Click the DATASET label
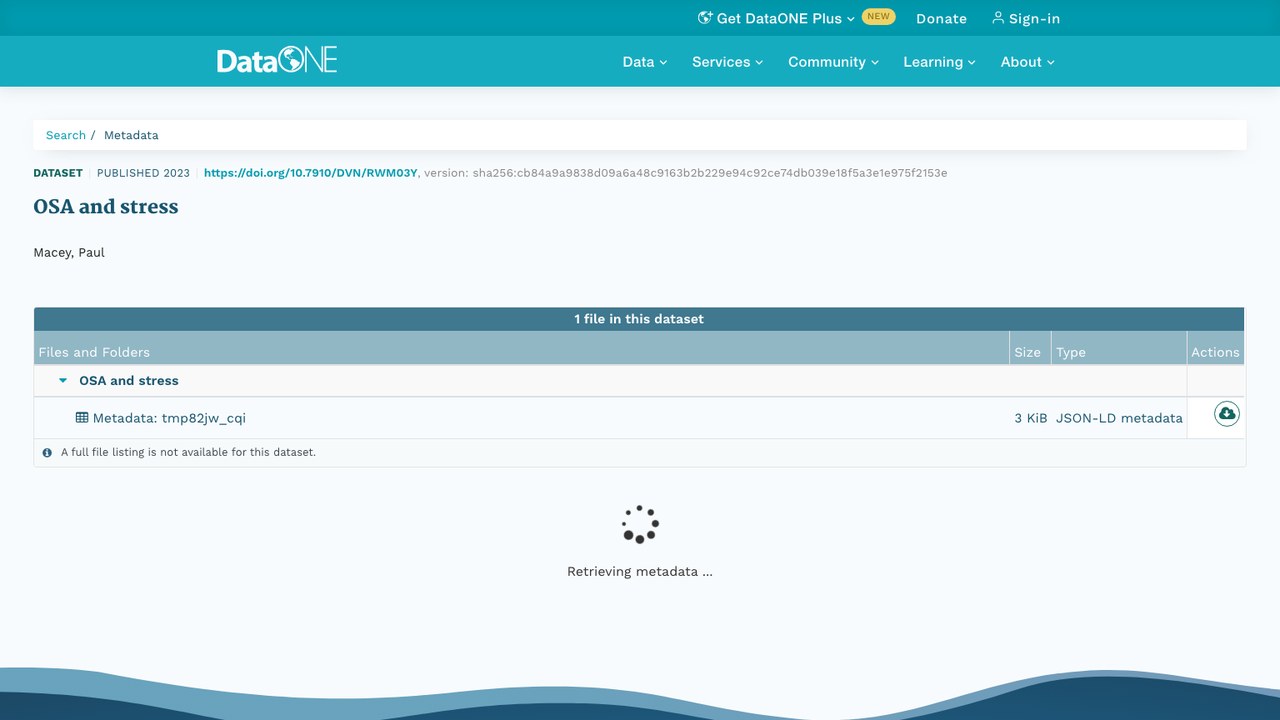 coord(58,173)
